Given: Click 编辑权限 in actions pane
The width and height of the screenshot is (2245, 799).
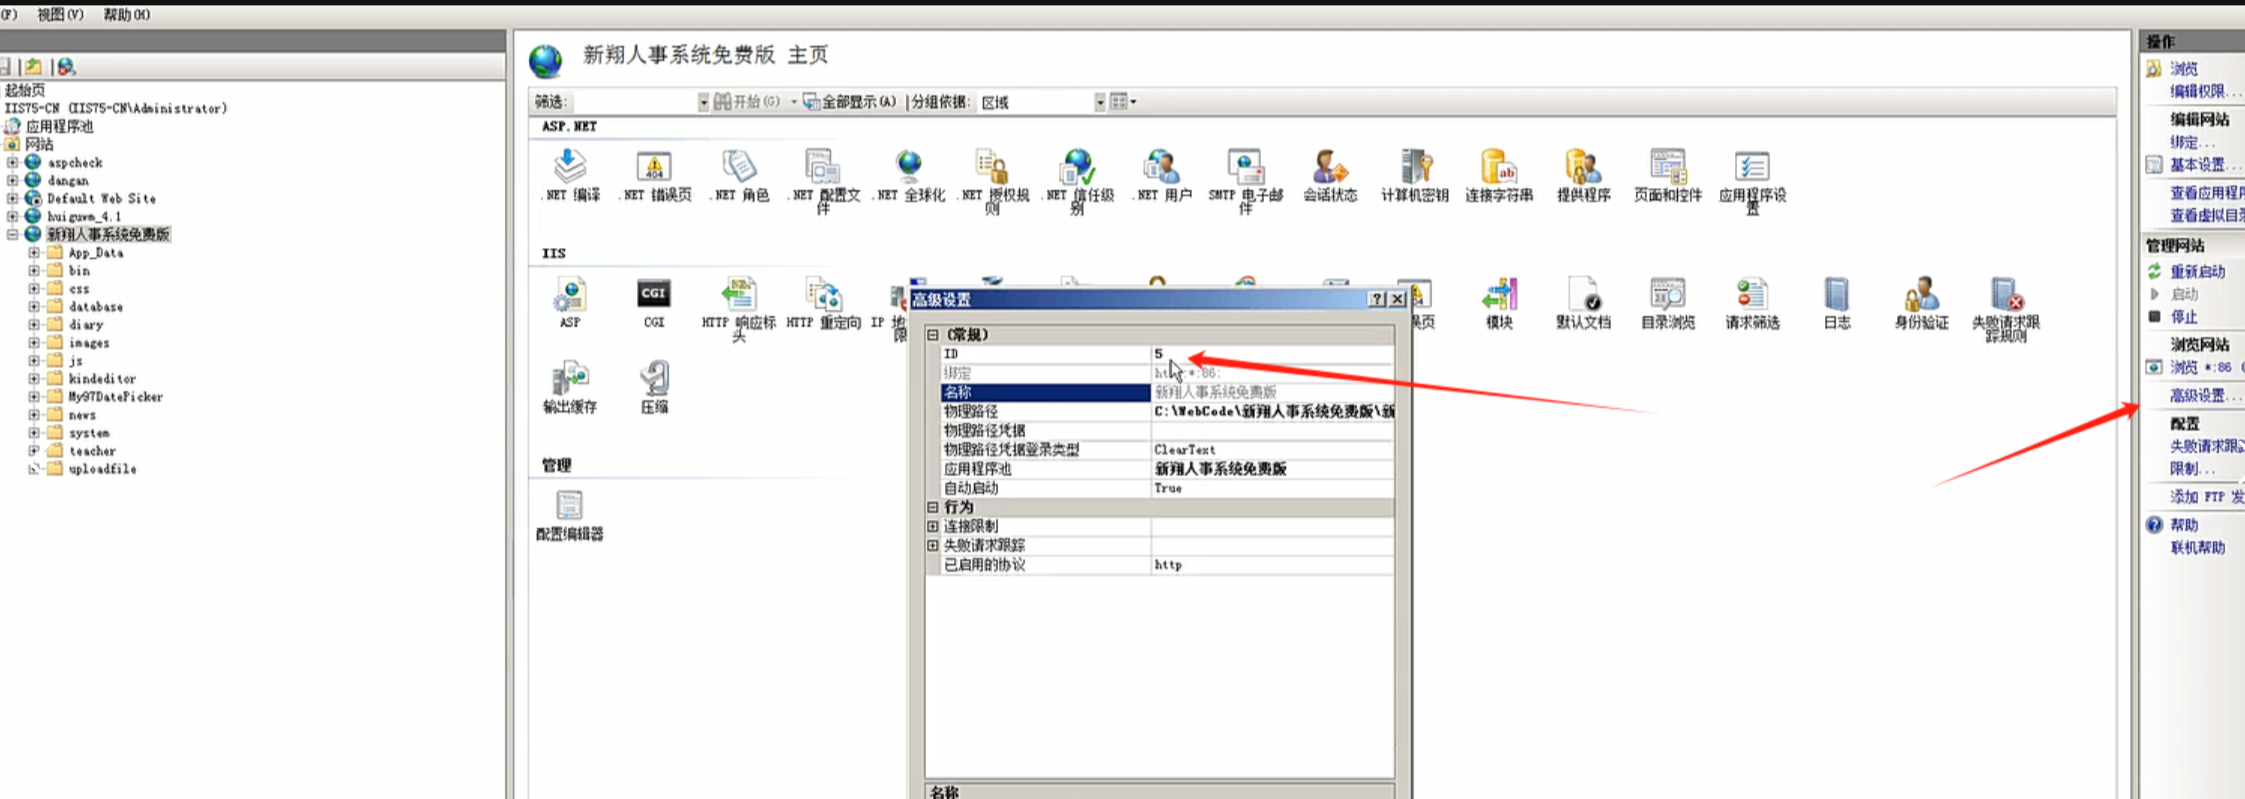Looking at the screenshot, I should 2204,91.
